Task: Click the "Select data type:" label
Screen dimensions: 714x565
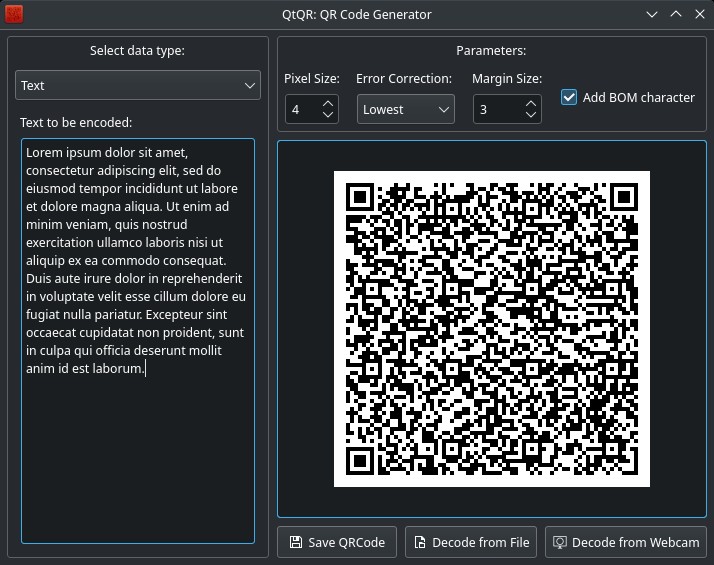Action: (137, 51)
